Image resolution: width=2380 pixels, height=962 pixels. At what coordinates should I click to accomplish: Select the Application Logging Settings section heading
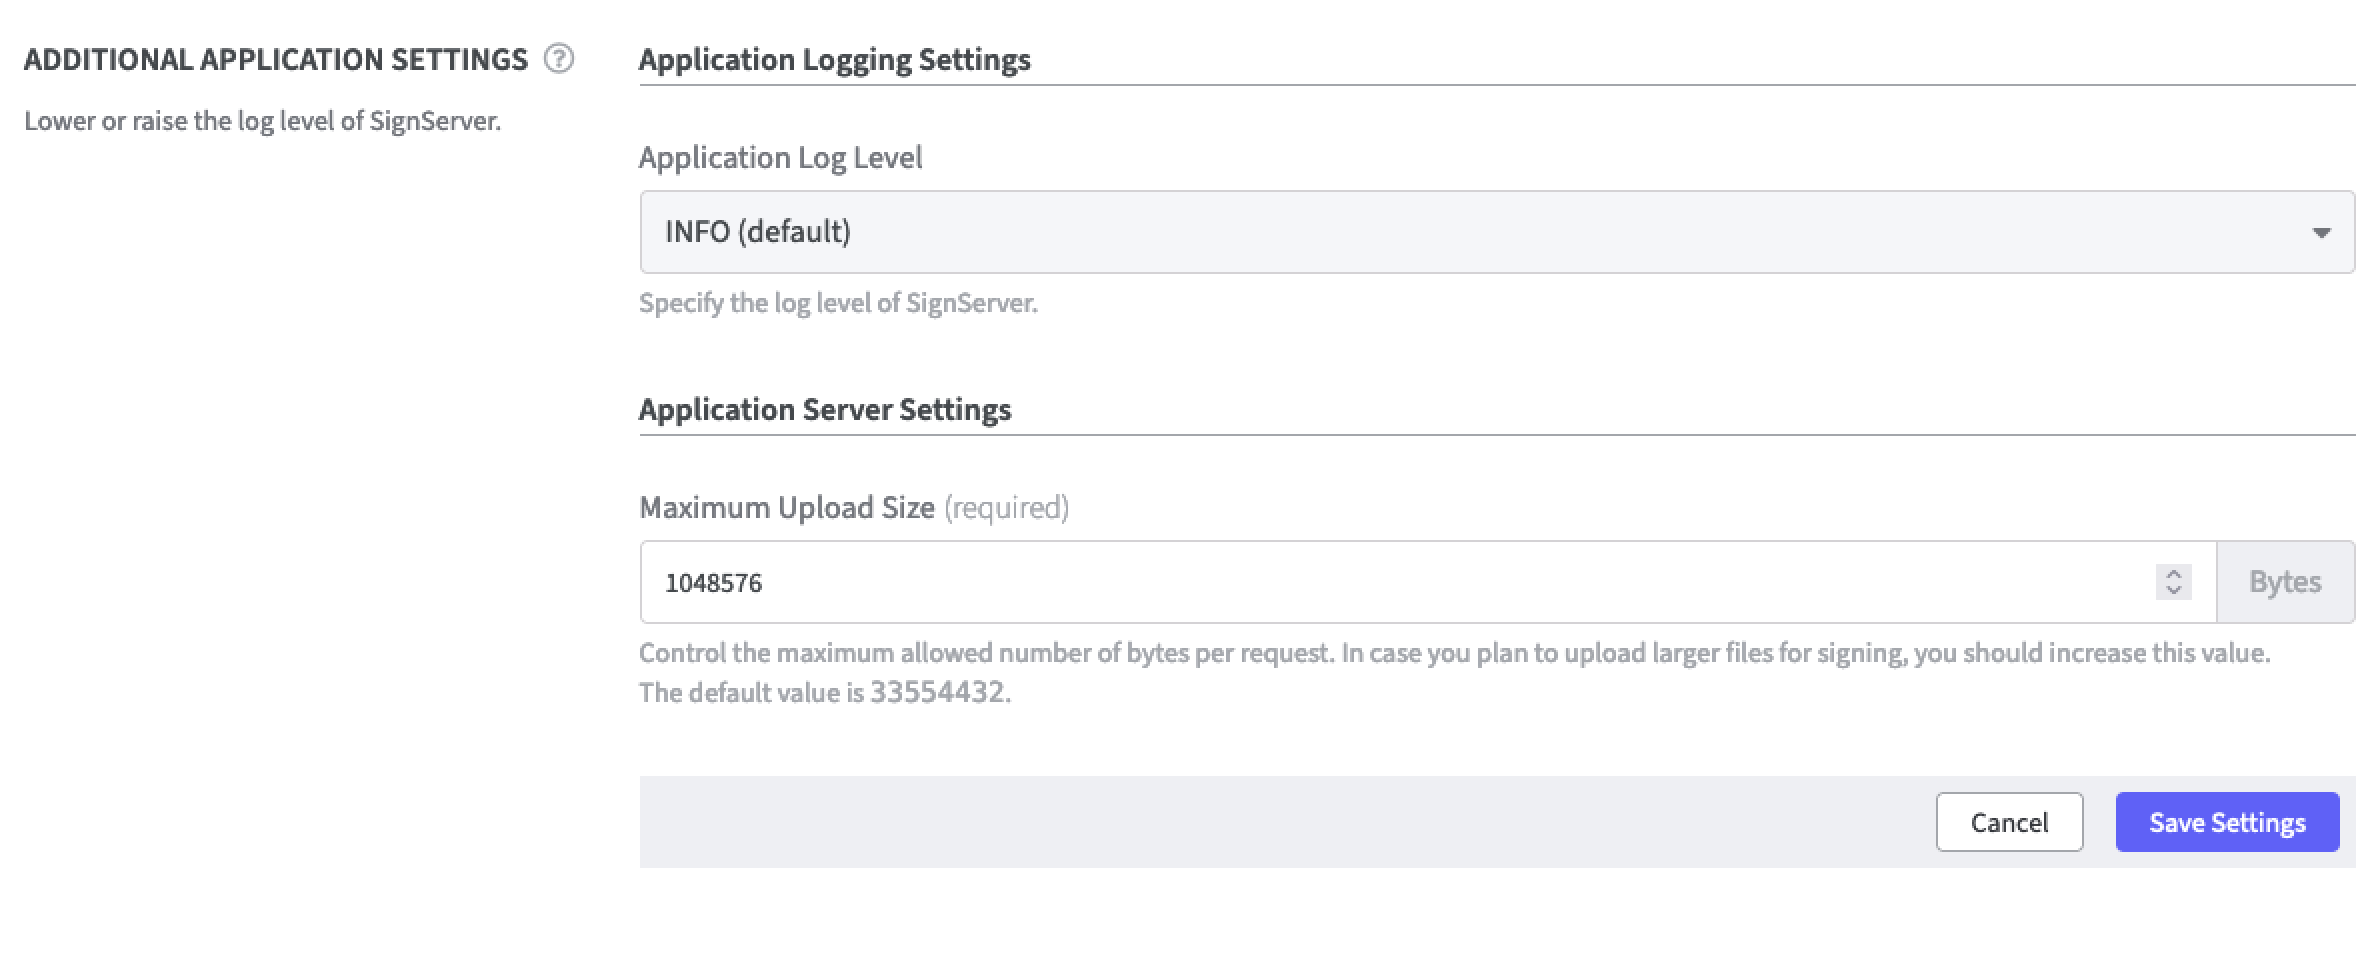(x=834, y=60)
